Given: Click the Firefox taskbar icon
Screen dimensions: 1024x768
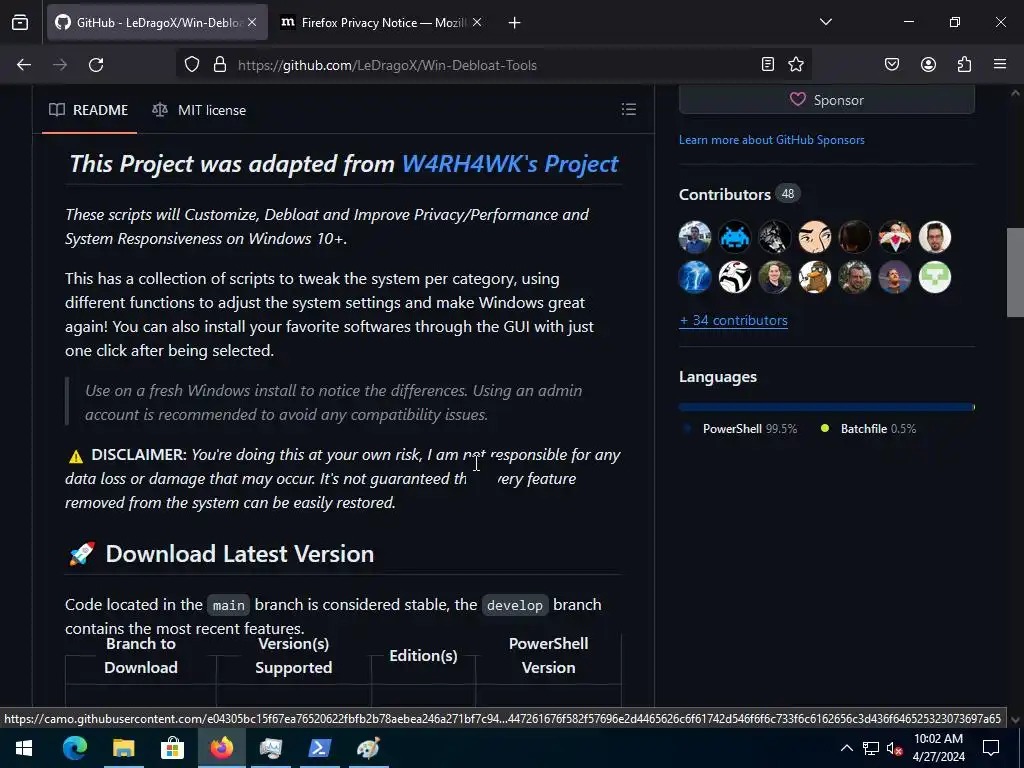Looking at the screenshot, I should pyautogui.click(x=221, y=748).
